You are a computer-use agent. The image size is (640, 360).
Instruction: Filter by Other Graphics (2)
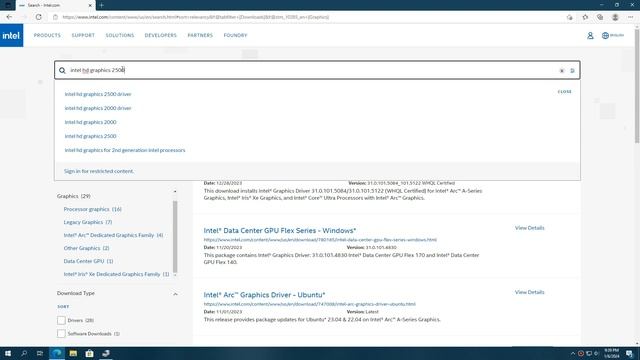[86, 248]
